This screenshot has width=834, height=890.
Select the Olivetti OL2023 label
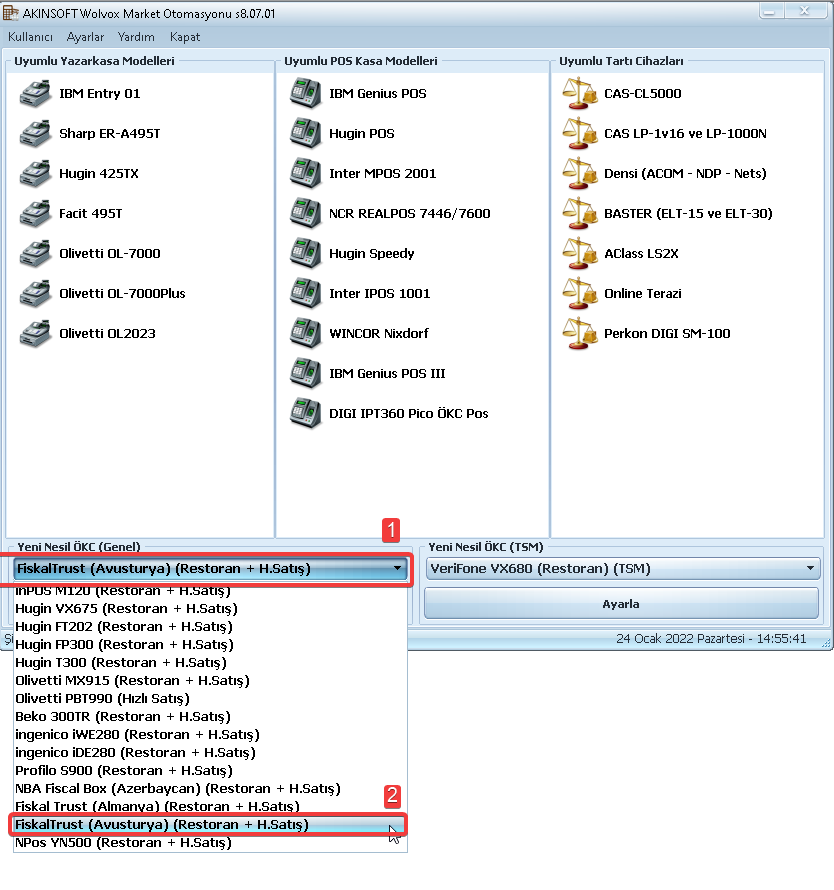[107, 334]
